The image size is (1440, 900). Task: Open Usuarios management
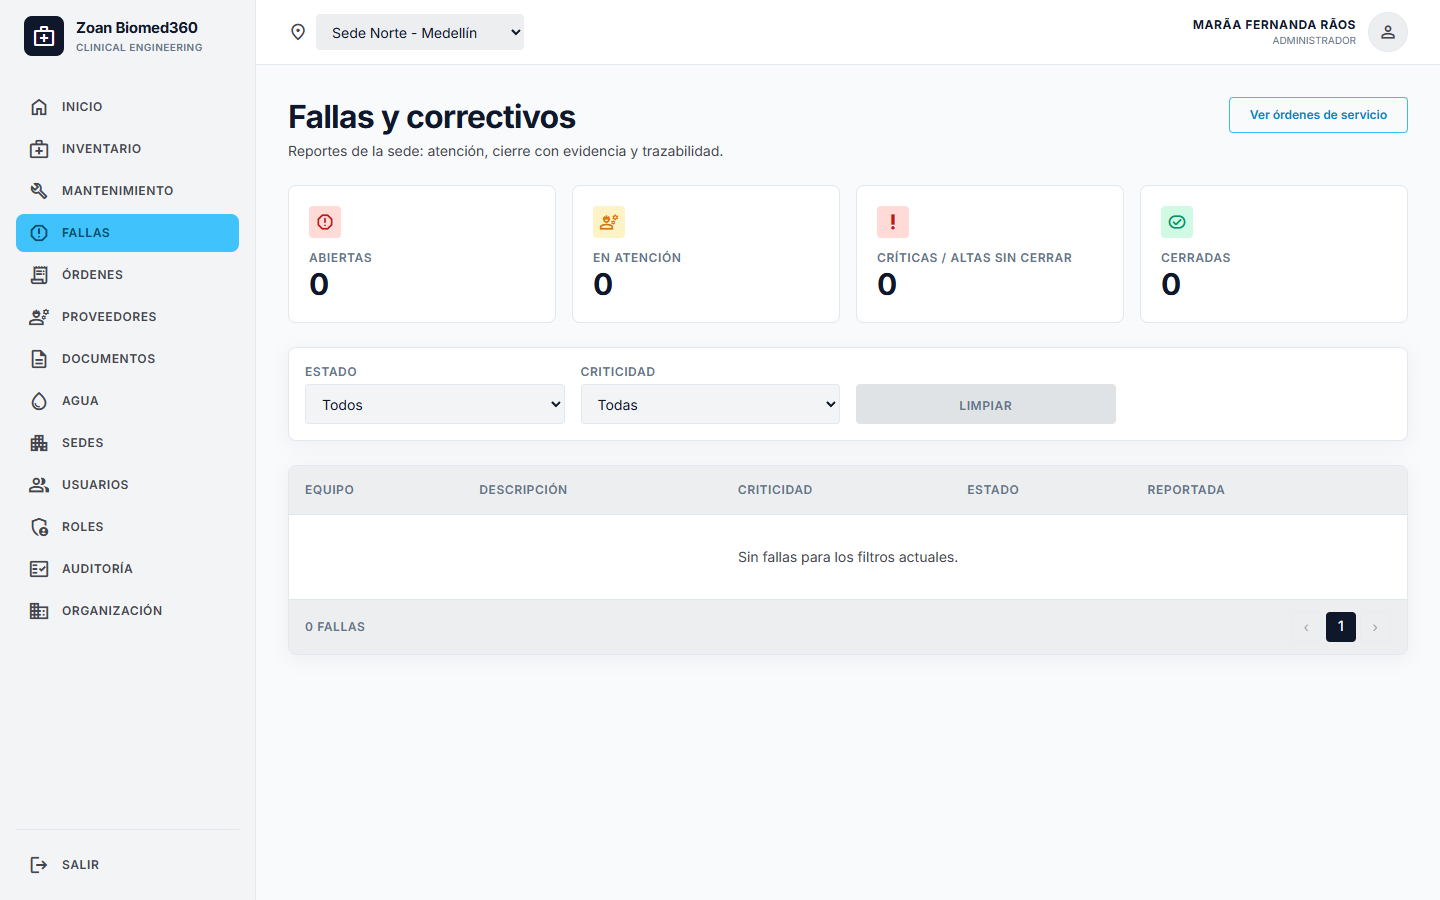tap(127, 485)
